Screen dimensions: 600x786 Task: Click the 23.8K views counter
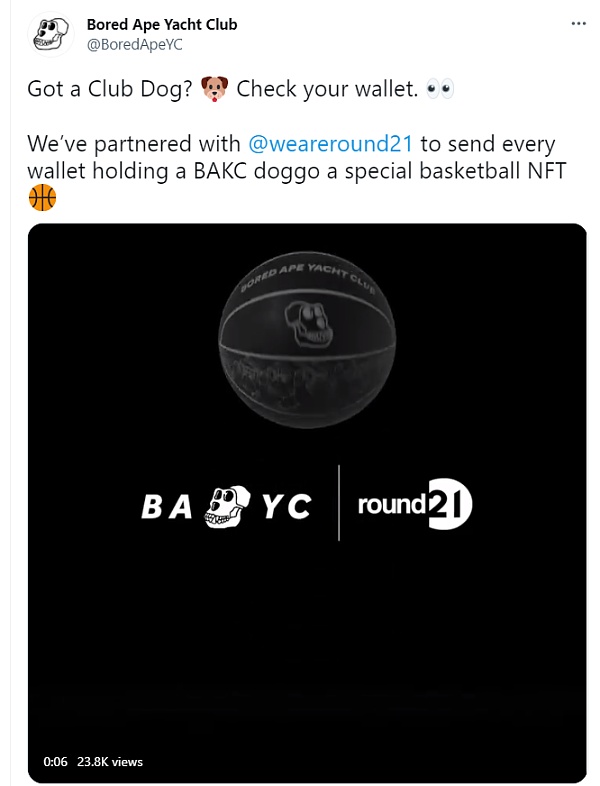pyautogui.click(x=110, y=762)
